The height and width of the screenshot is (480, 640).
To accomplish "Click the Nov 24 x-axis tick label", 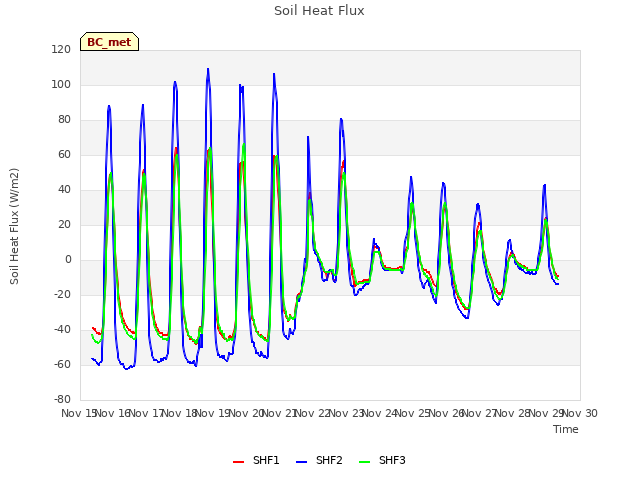I will 380,413.
